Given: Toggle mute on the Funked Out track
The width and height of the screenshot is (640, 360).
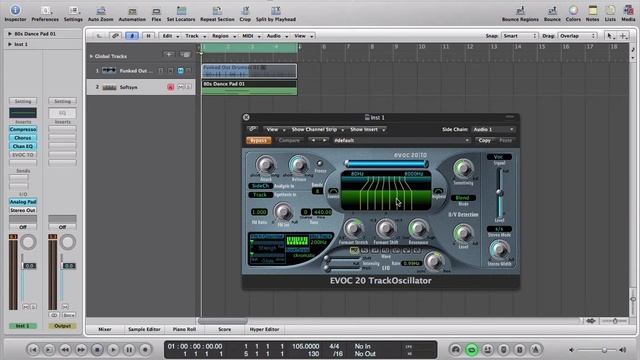Looking at the screenshot, I should (180, 71).
